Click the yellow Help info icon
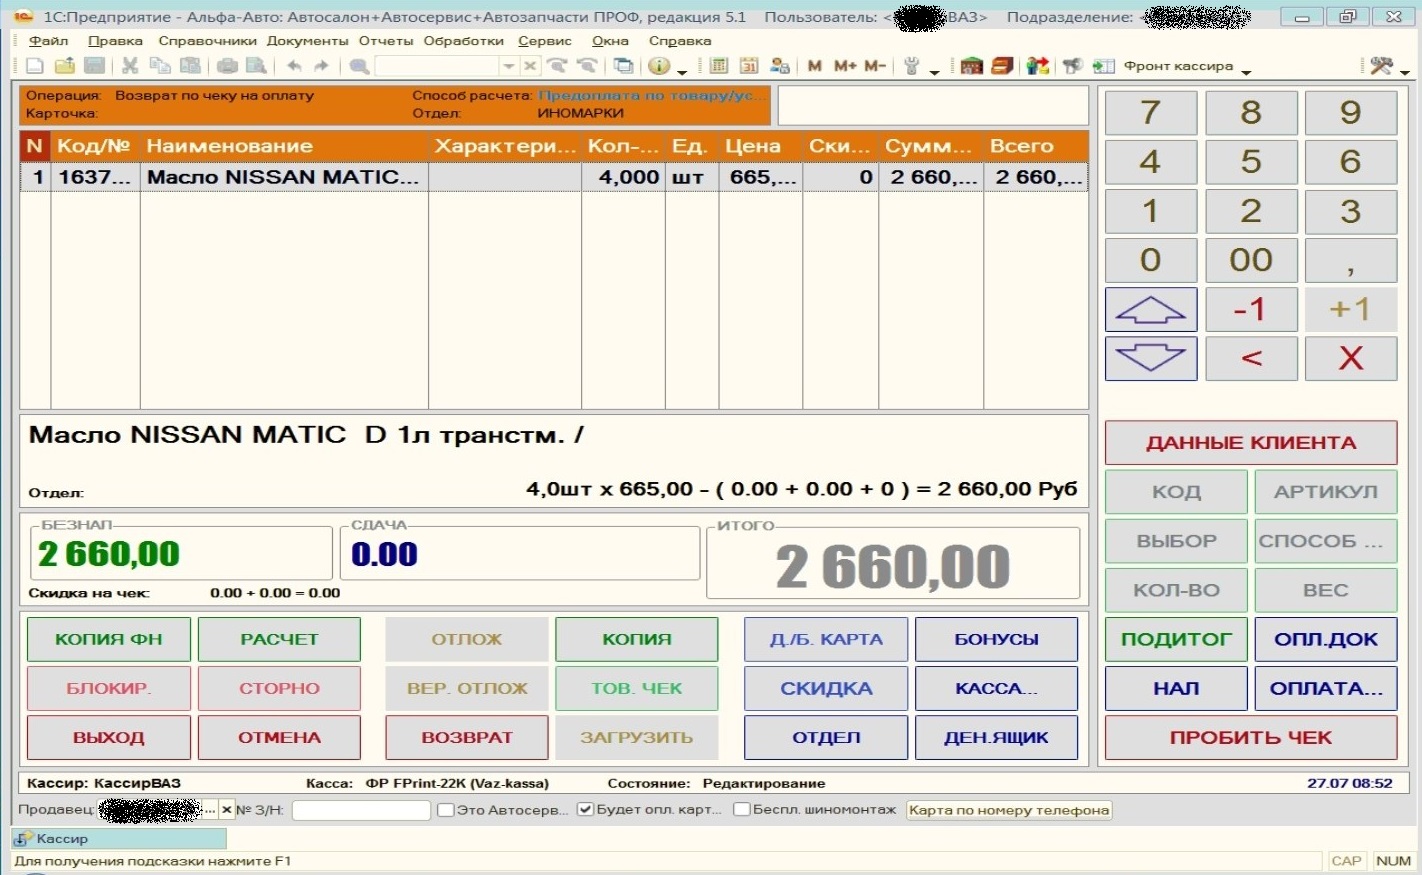The width and height of the screenshot is (1422, 875). point(659,66)
